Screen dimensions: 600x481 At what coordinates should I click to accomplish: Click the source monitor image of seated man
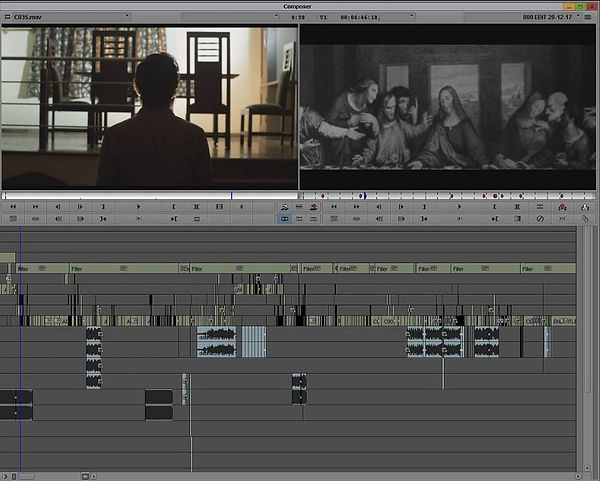coord(150,107)
